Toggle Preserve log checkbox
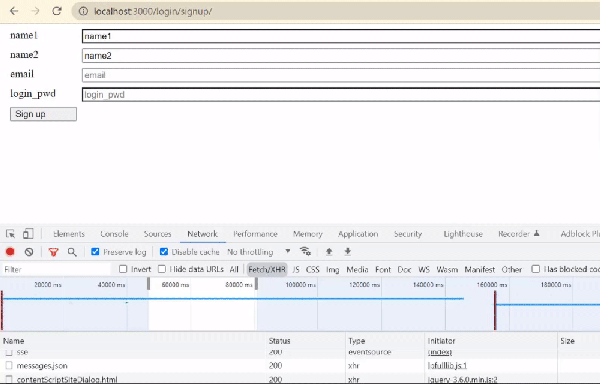 (x=95, y=252)
